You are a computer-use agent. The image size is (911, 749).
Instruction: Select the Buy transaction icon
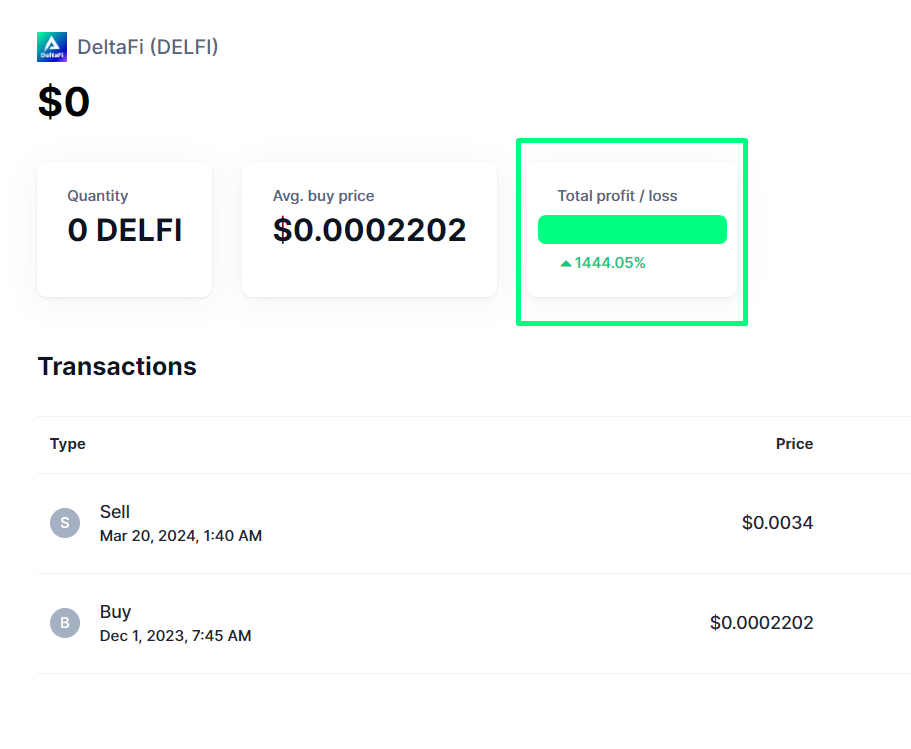(x=64, y=622)
